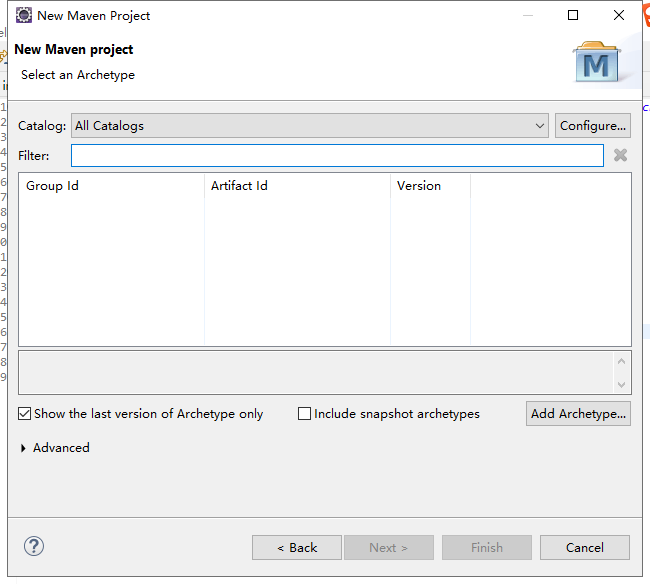Click the Maven wizard banner icon

coord(596,62)
